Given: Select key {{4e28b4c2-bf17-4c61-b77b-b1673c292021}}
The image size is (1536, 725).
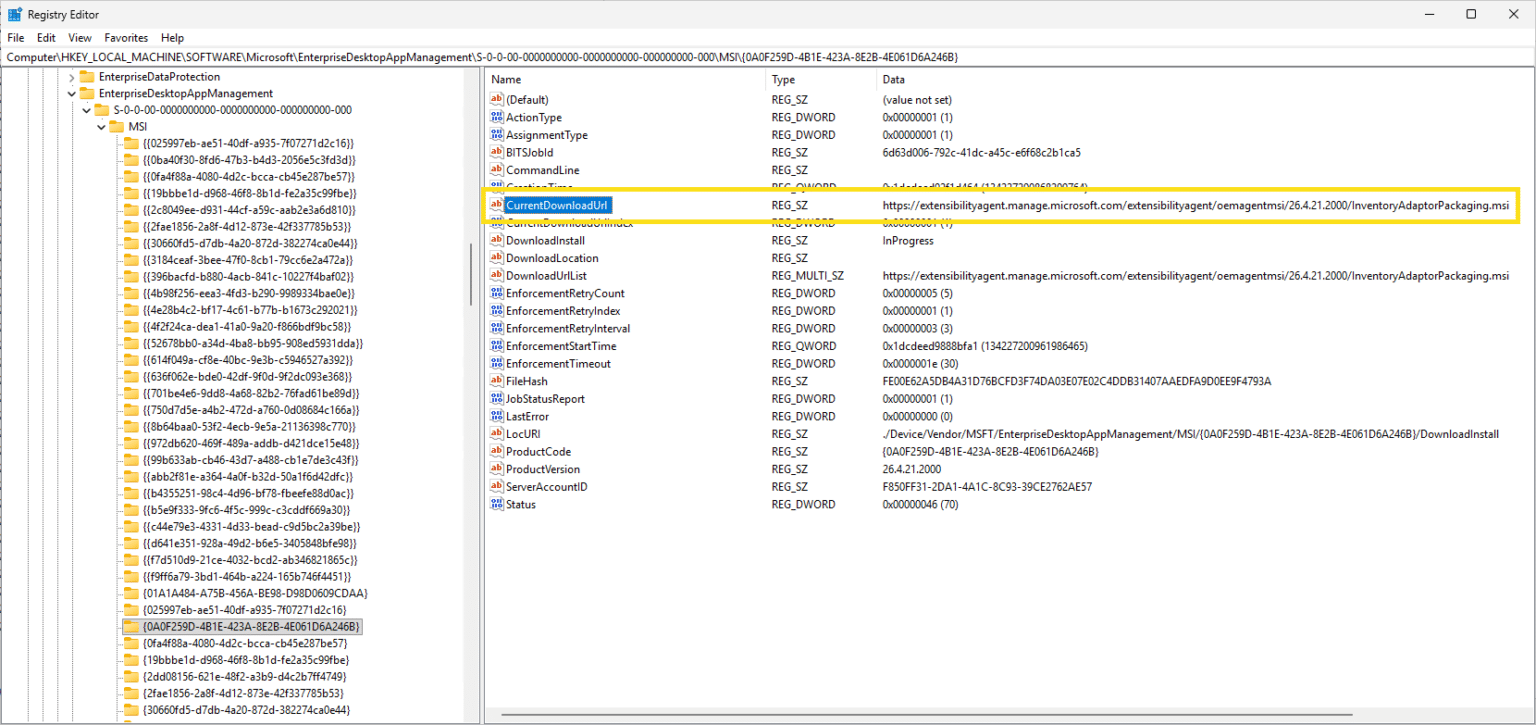Looking at the screenshot, I should (250, 310).
